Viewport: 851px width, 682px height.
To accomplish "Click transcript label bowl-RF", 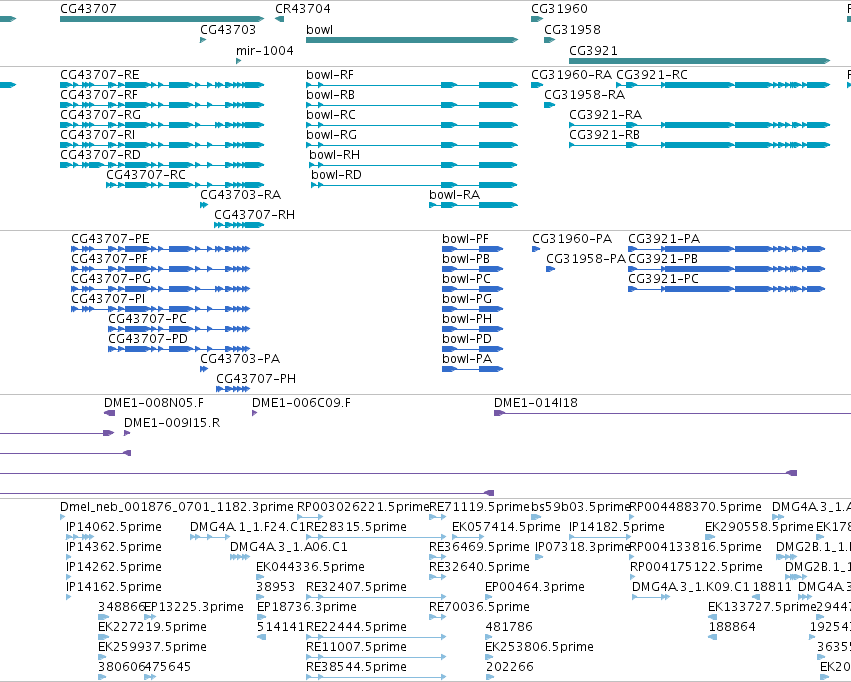I will (x=330, y=75).
